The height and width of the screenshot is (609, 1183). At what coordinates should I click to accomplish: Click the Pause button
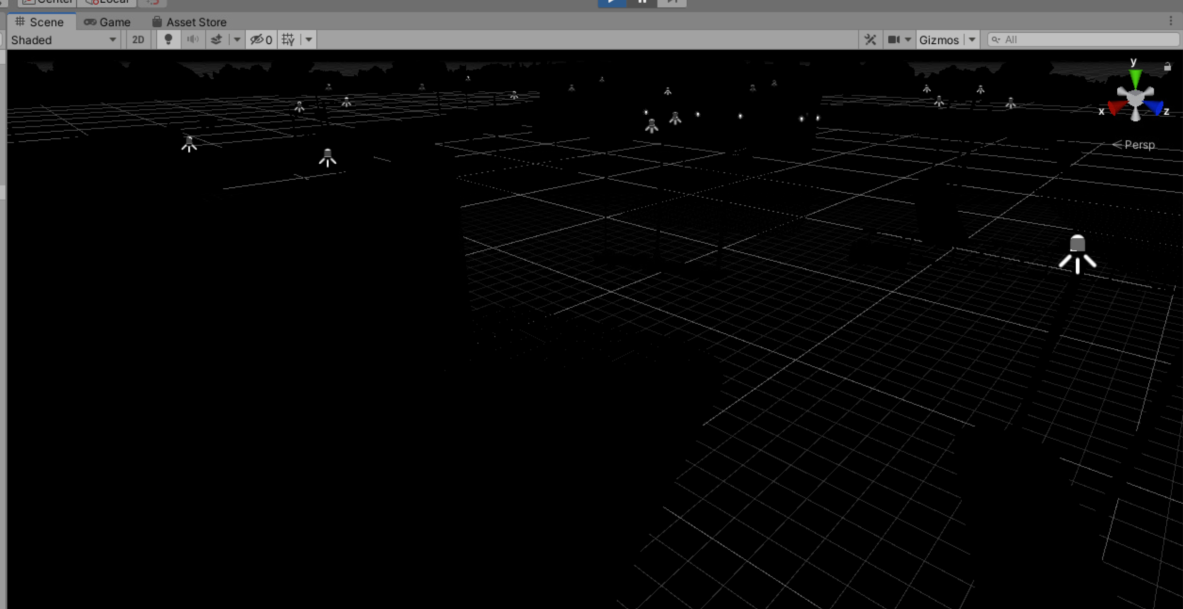642,2
